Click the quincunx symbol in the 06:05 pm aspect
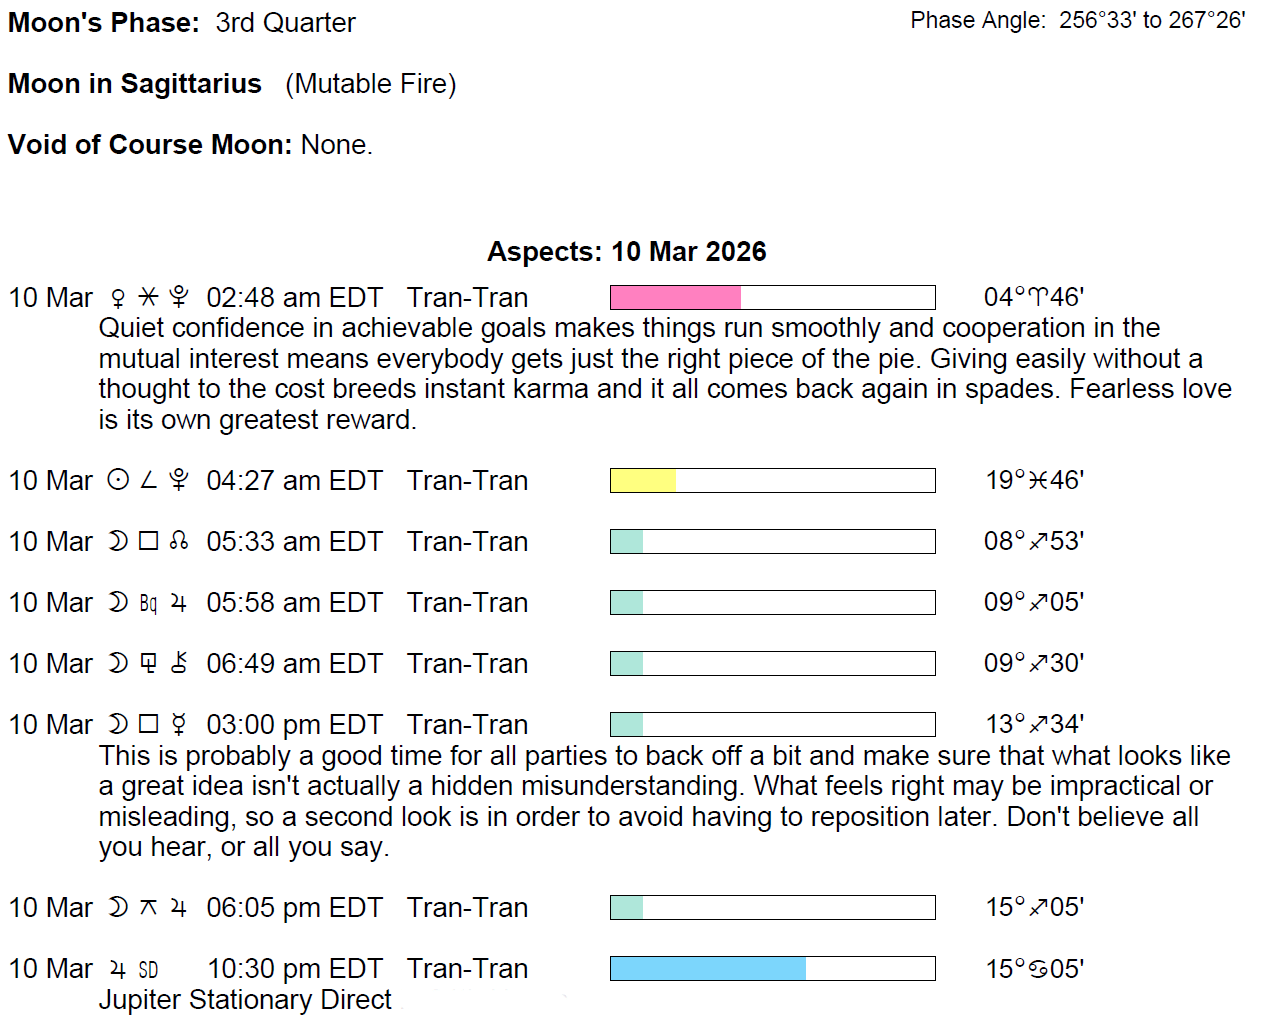Image resolution: width=1261 pixels, height=1032 pixels. pyautogui.click(x=148, y=908)
